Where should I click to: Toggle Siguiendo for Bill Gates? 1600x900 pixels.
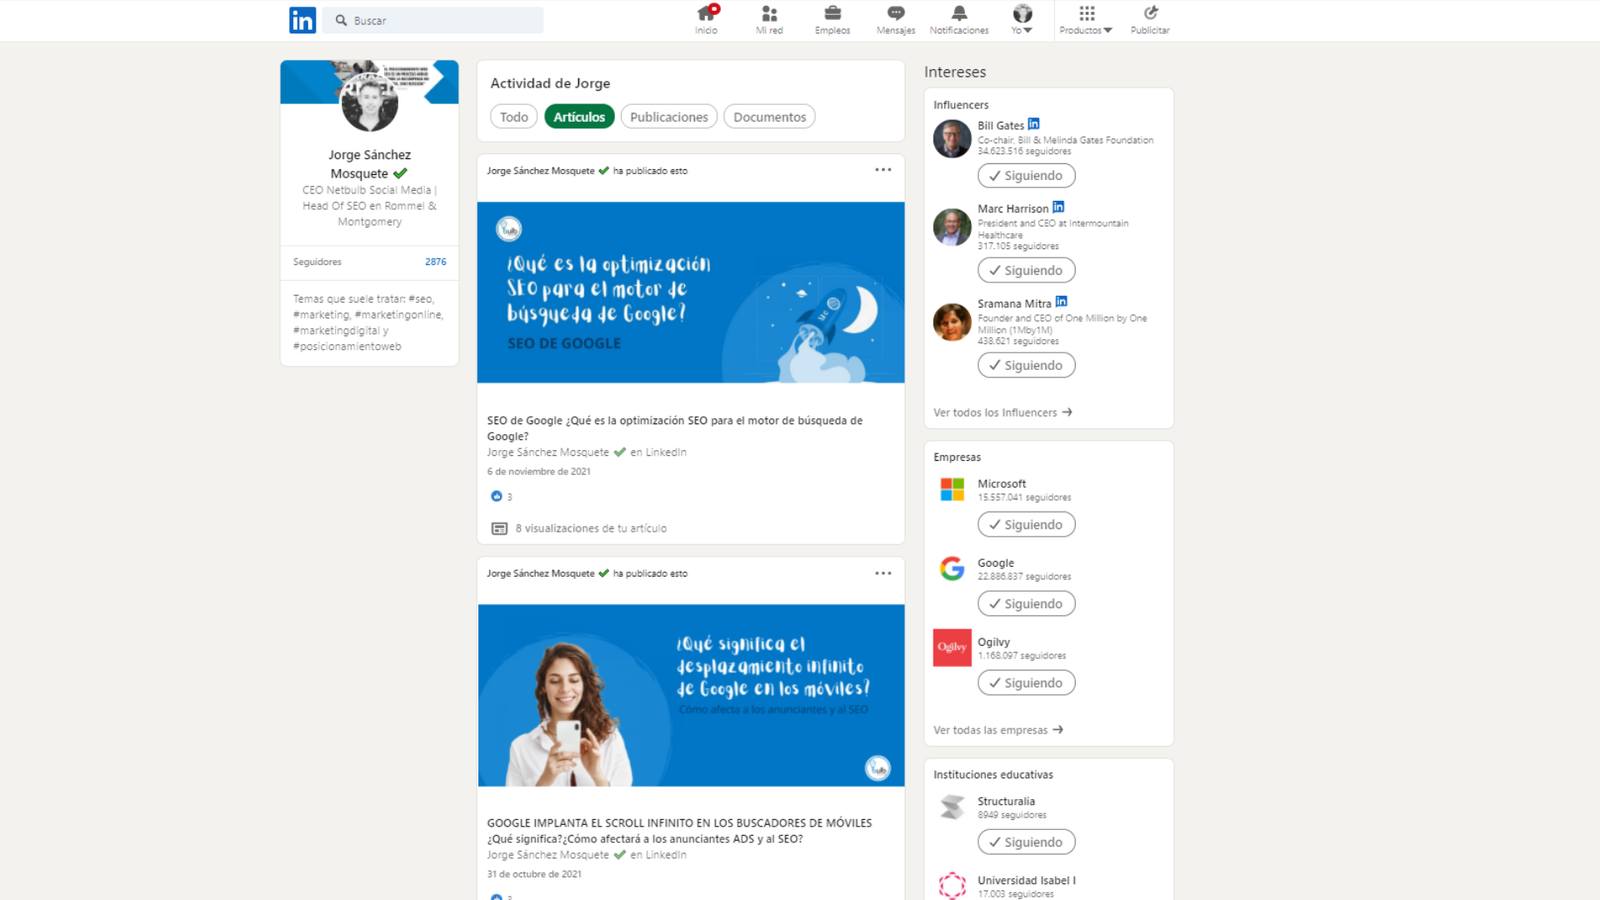[x=1026, y=176]
